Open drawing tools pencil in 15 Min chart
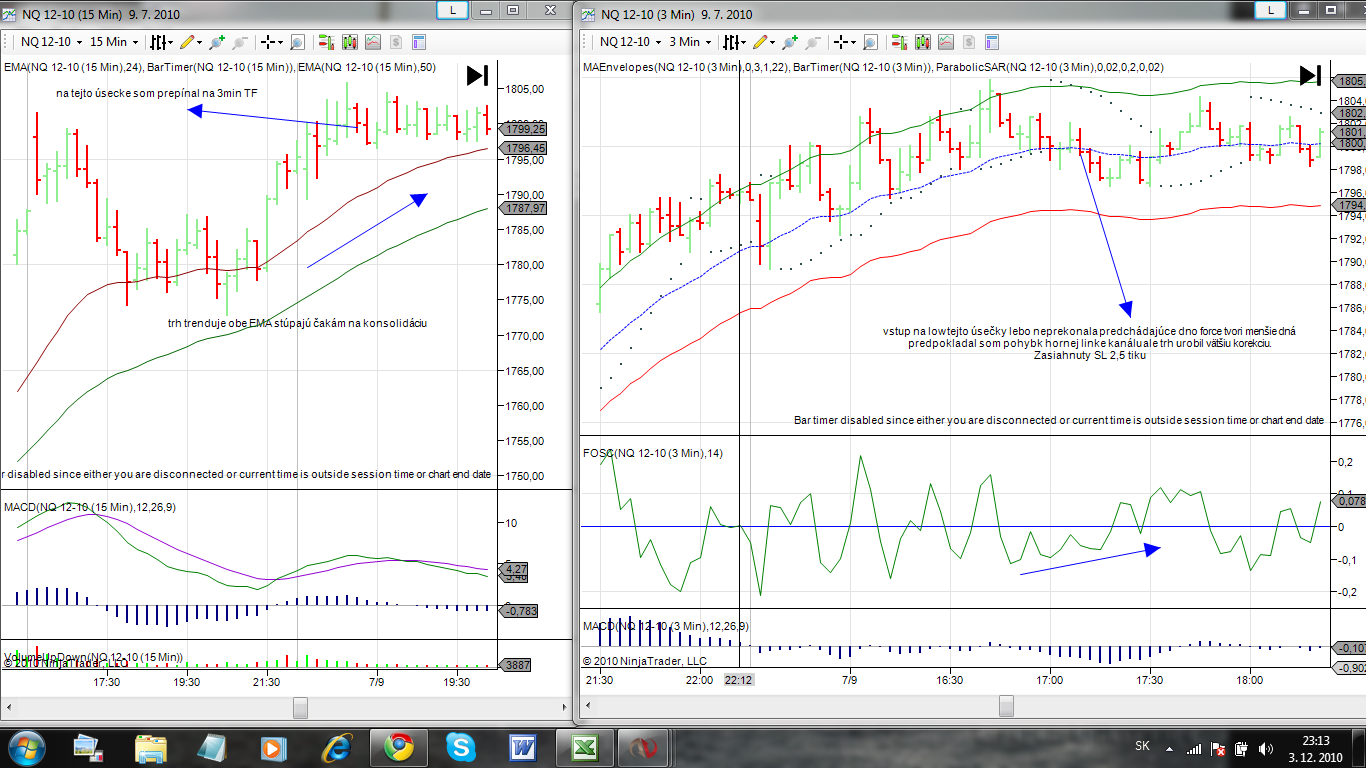 coord(187,42)
